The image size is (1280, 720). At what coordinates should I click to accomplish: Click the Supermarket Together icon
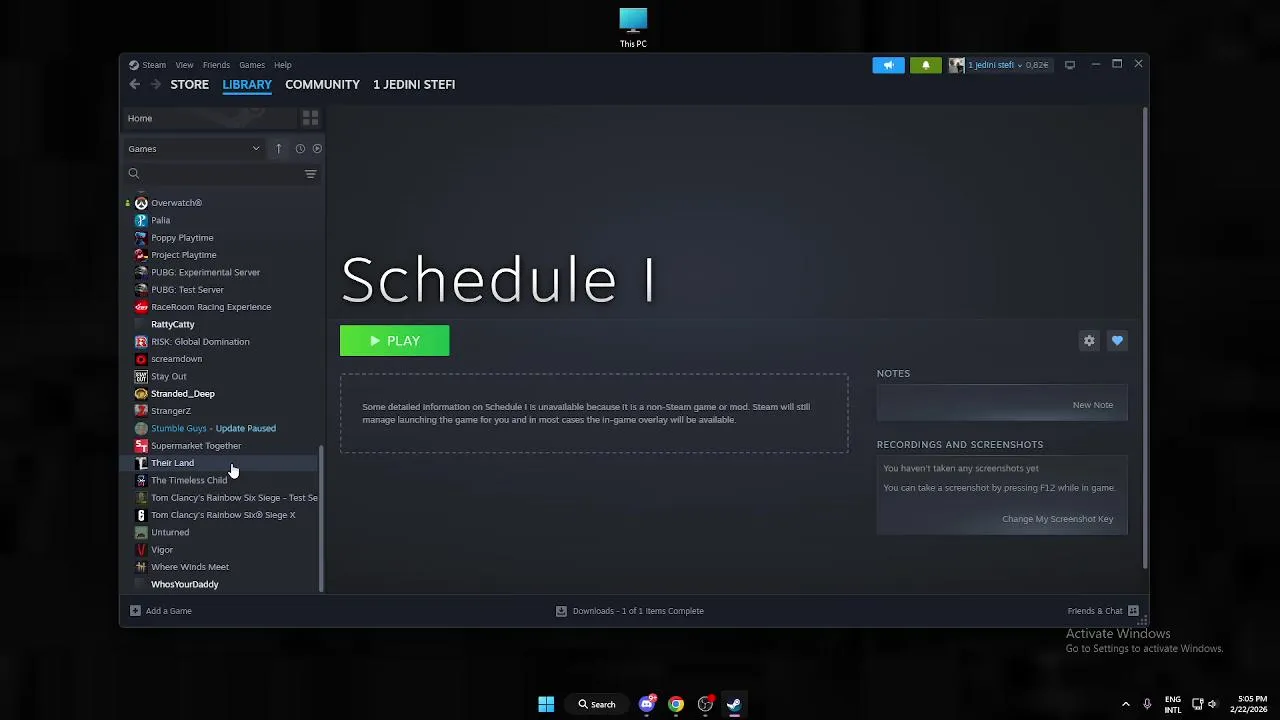coord(141,446)
